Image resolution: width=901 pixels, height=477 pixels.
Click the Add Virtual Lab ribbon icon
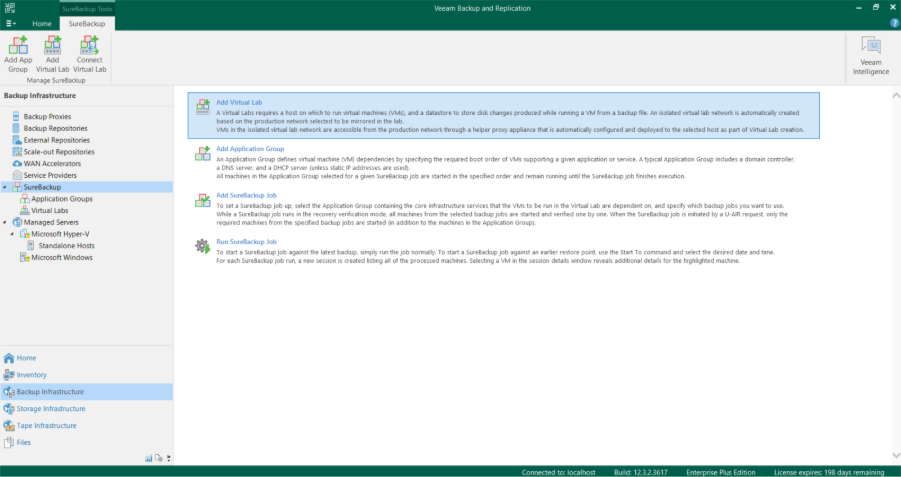click(52, 46)
